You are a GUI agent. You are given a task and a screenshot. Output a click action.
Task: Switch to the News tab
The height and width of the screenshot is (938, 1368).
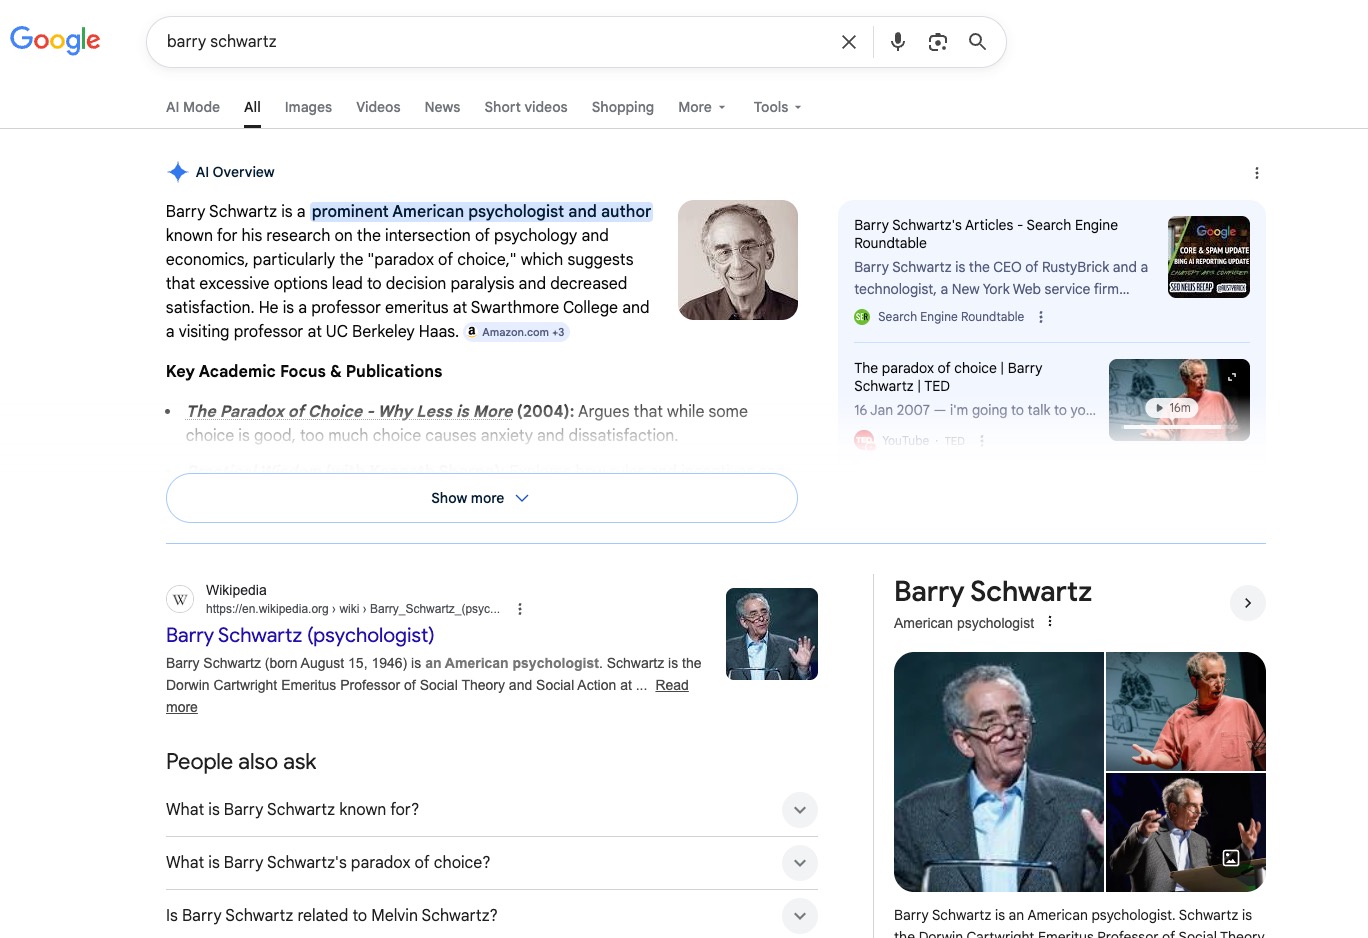pyautogui.click(x=442, y=107)
